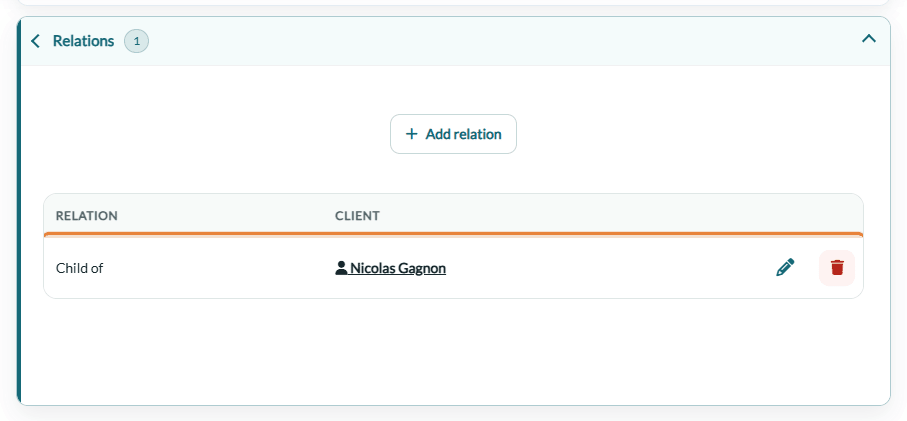Sort by the RELATION column header
This screenshot has height=421, width=907.
tap(87, 216)
